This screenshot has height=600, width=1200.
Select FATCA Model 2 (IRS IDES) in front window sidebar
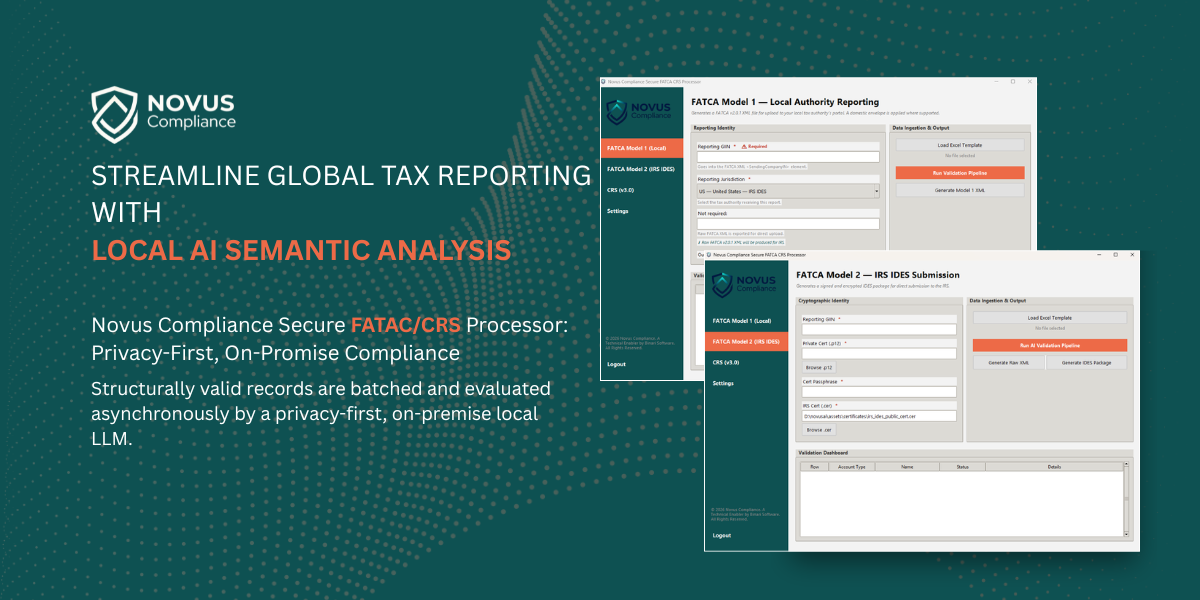[x=747, y=342]
